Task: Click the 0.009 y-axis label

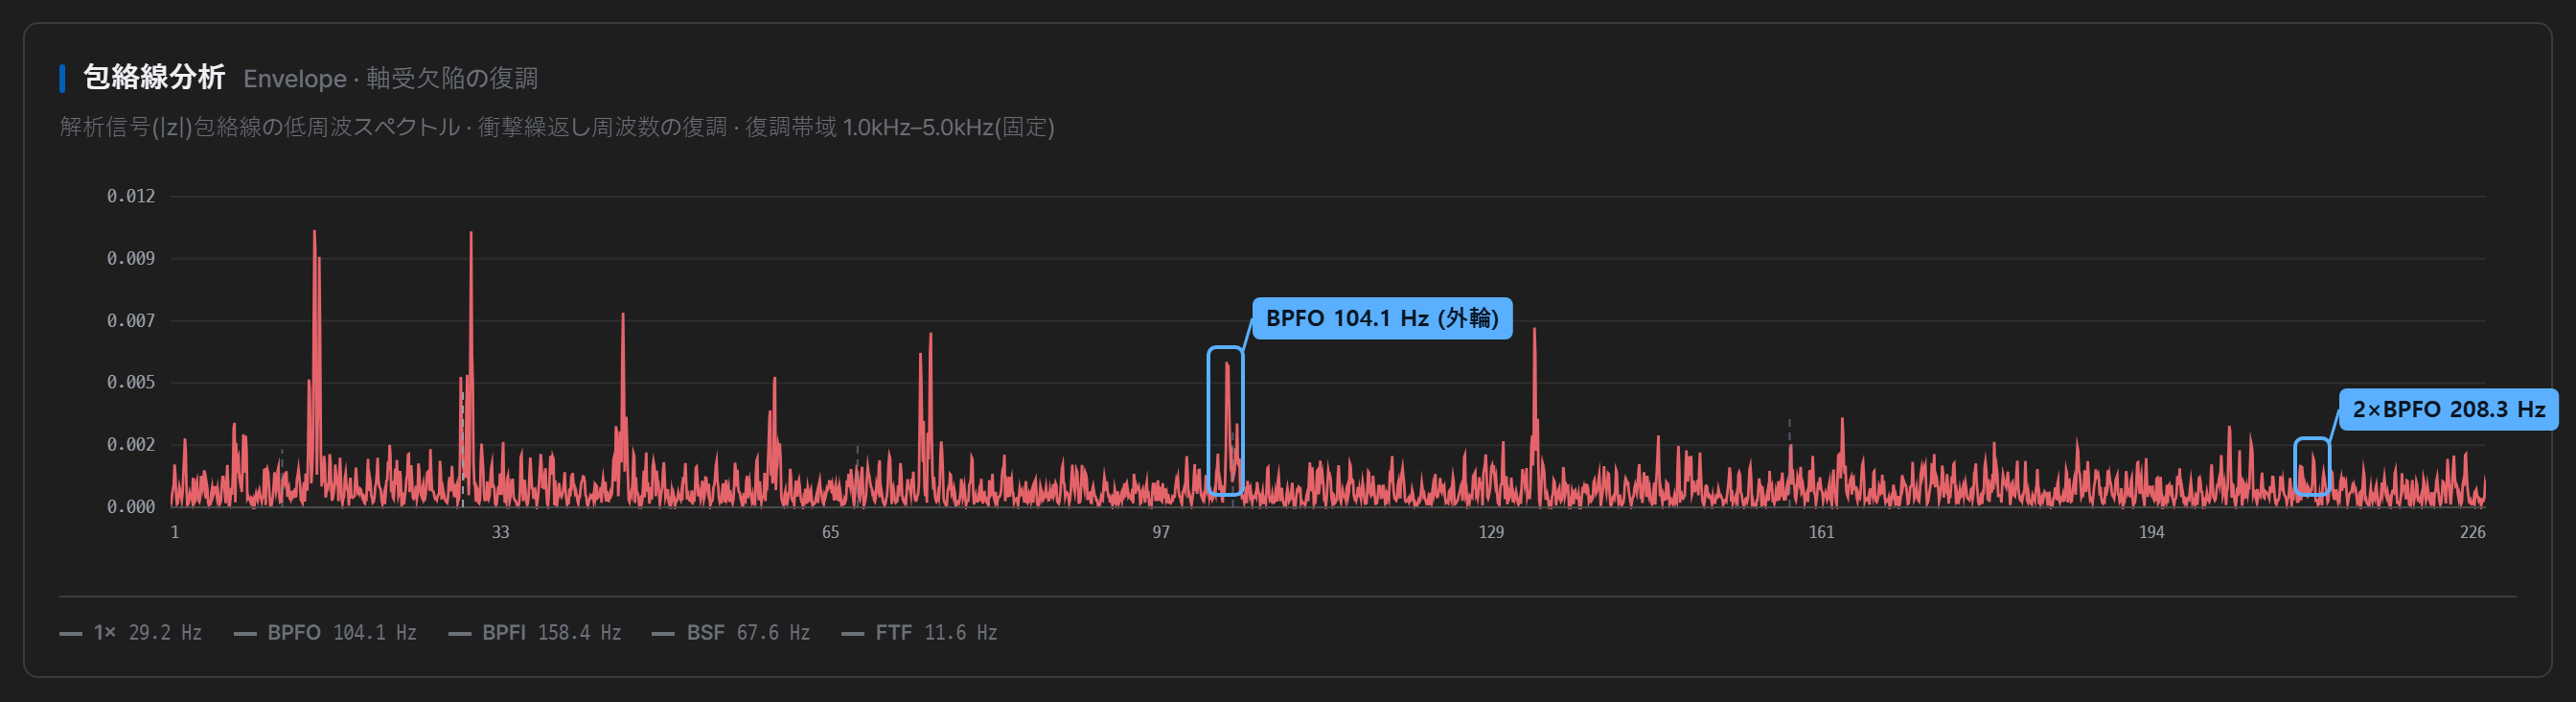Action: coord(131,258)
